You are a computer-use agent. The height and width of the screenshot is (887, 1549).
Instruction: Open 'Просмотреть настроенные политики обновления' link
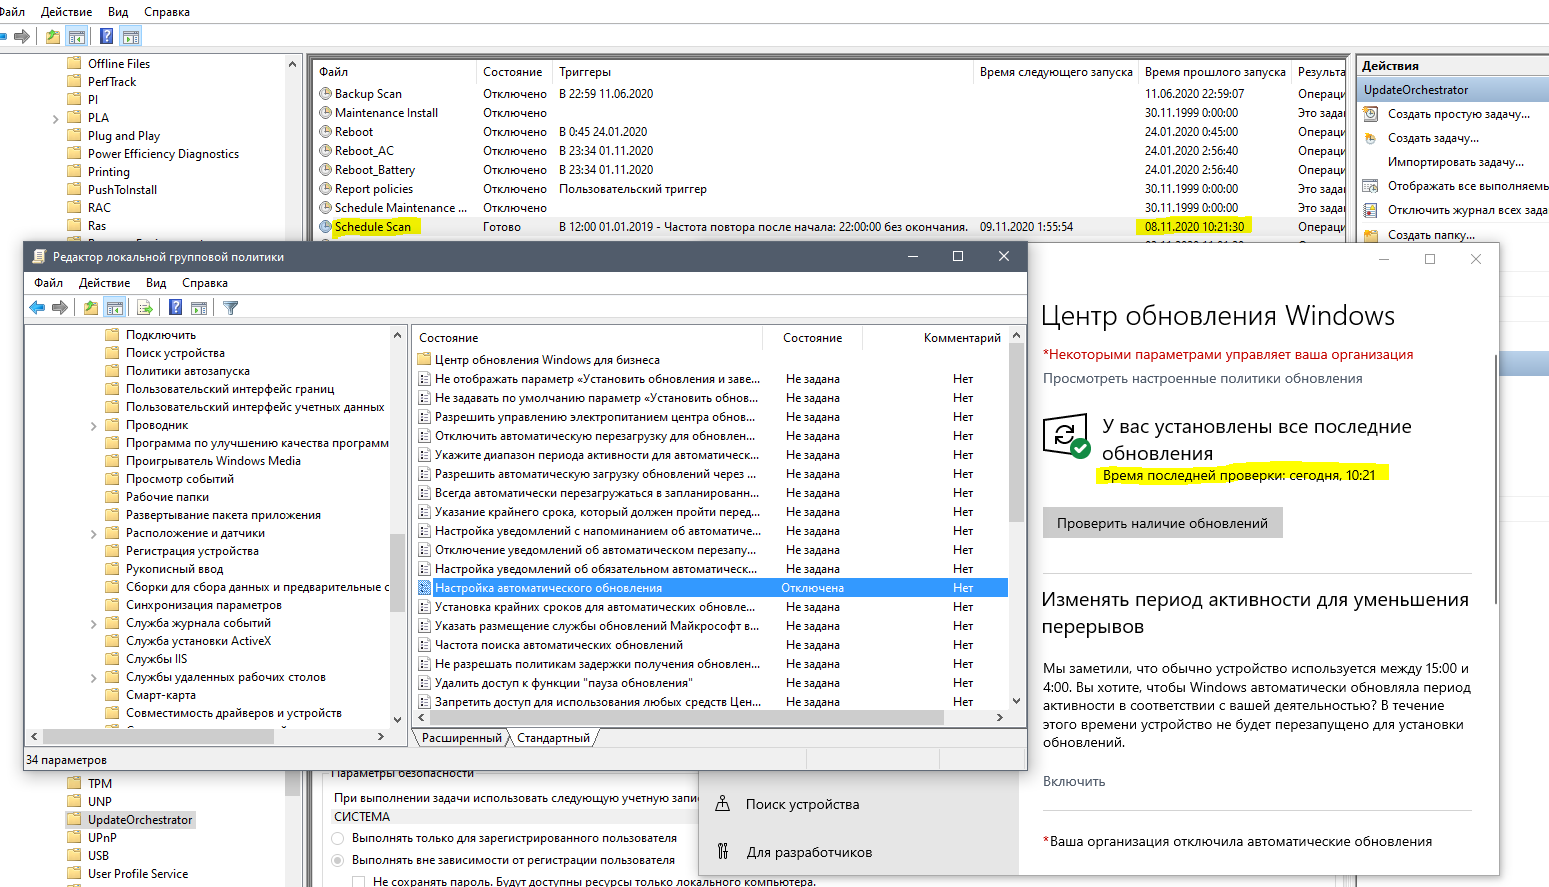[x=1202, y=378]
